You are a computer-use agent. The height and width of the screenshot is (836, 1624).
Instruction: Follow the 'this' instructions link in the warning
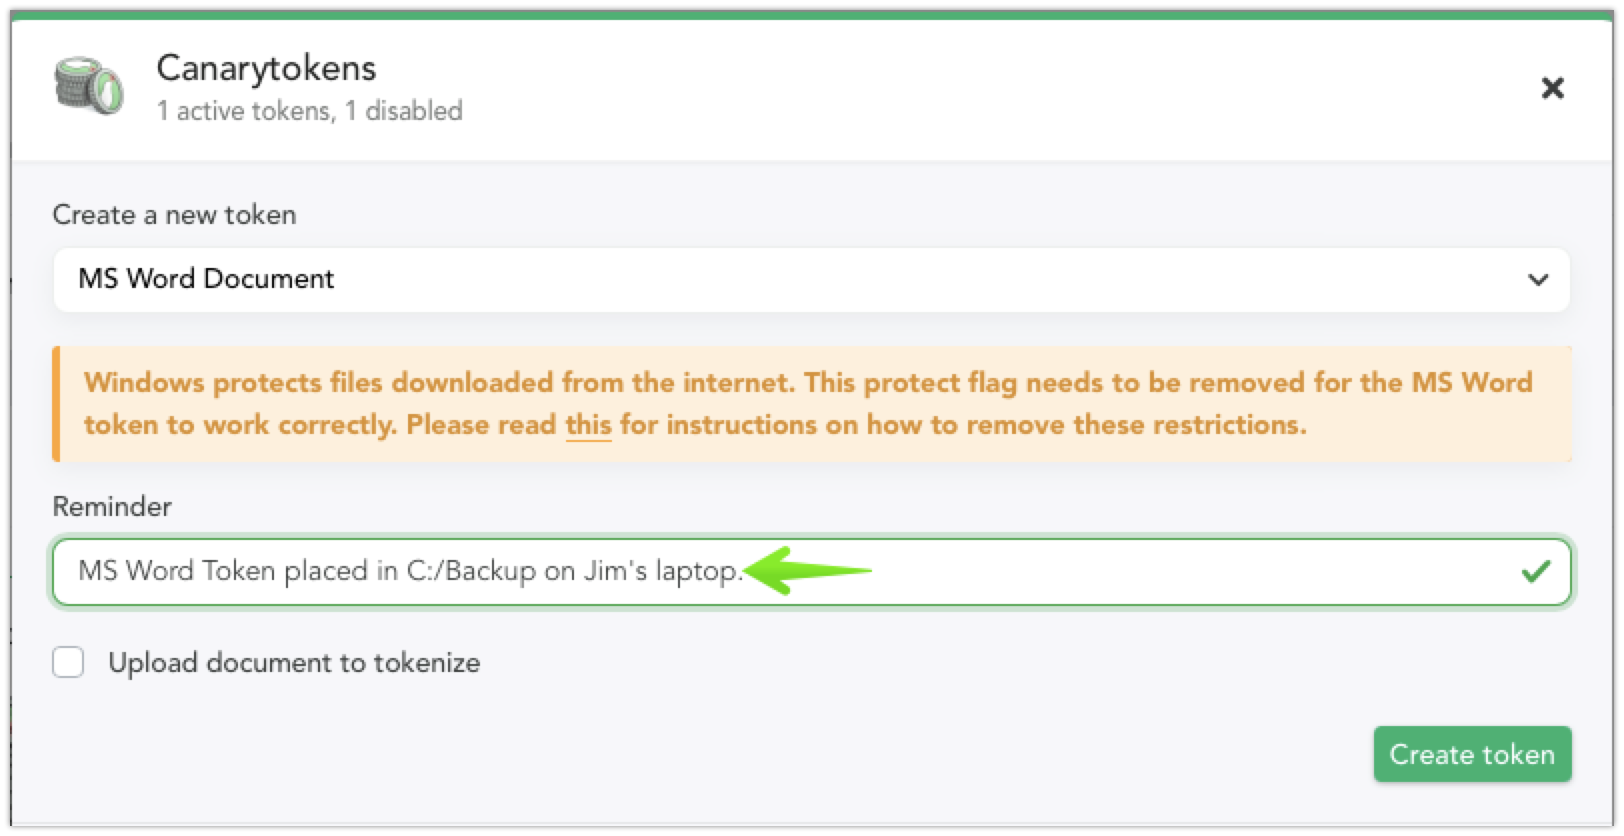[x=588, y=425]
